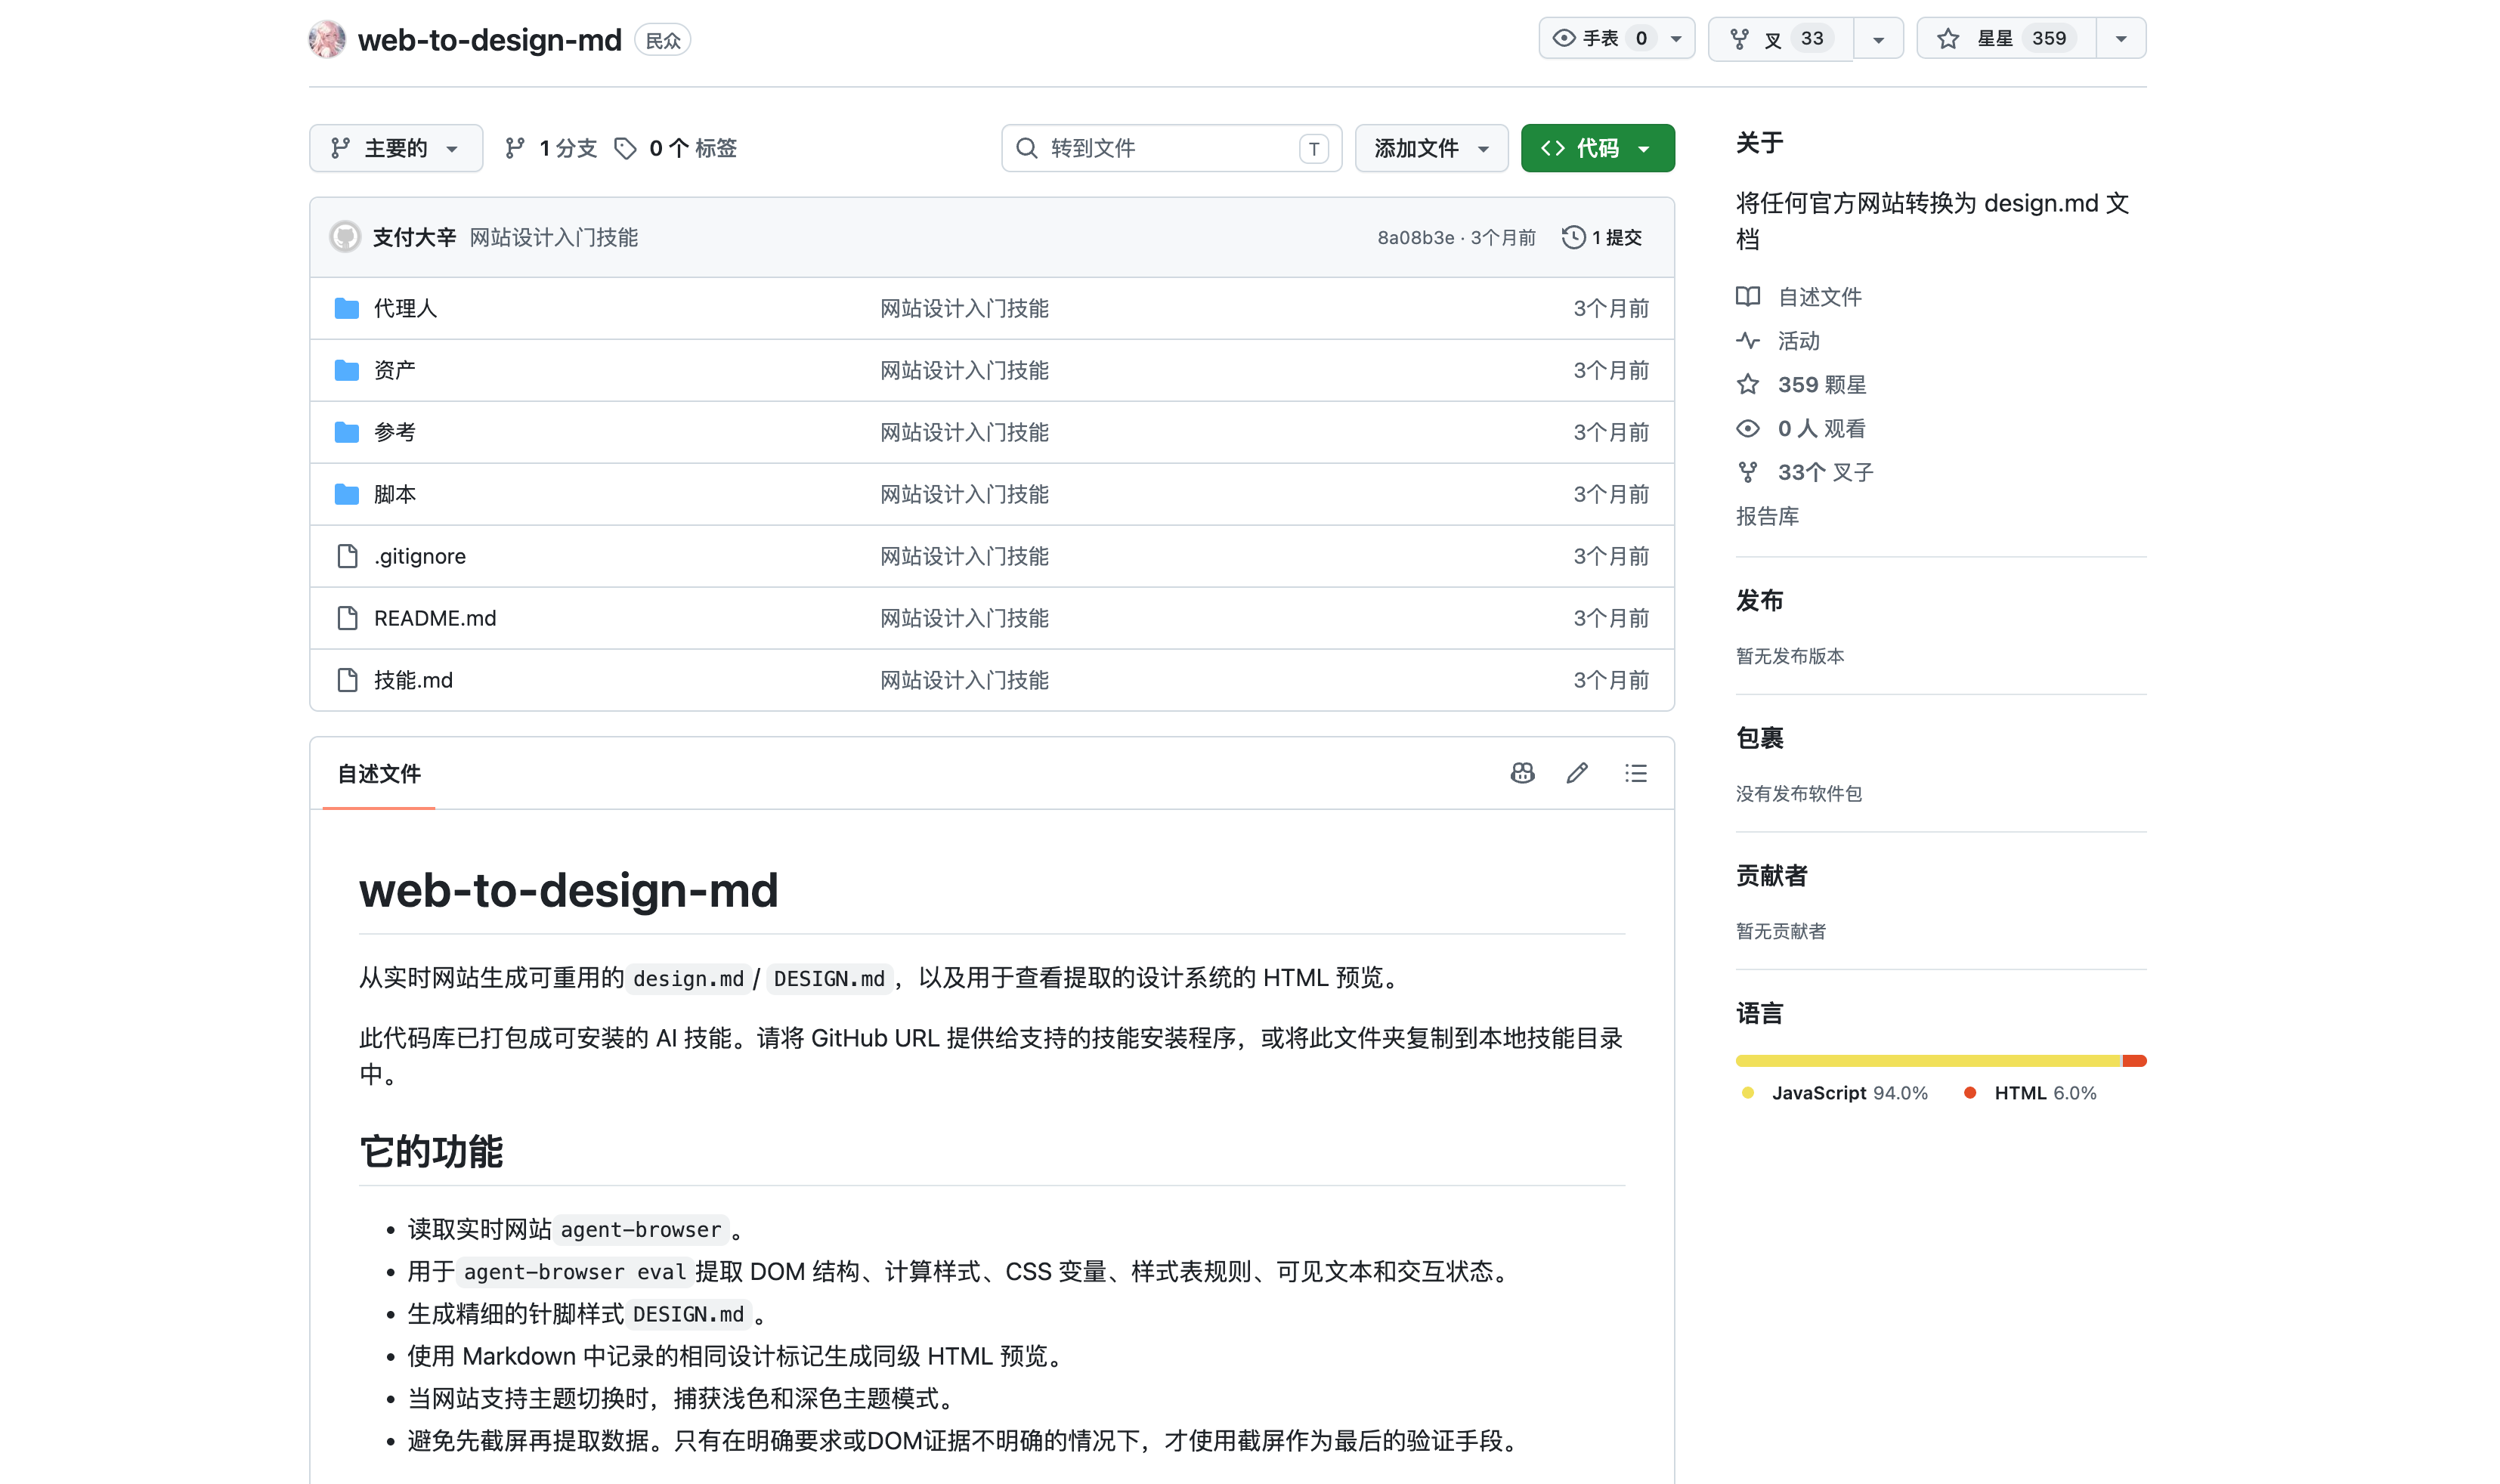Open the 参考 folder
Screen dimensions: 2500x1484
[x=395, y=432]
